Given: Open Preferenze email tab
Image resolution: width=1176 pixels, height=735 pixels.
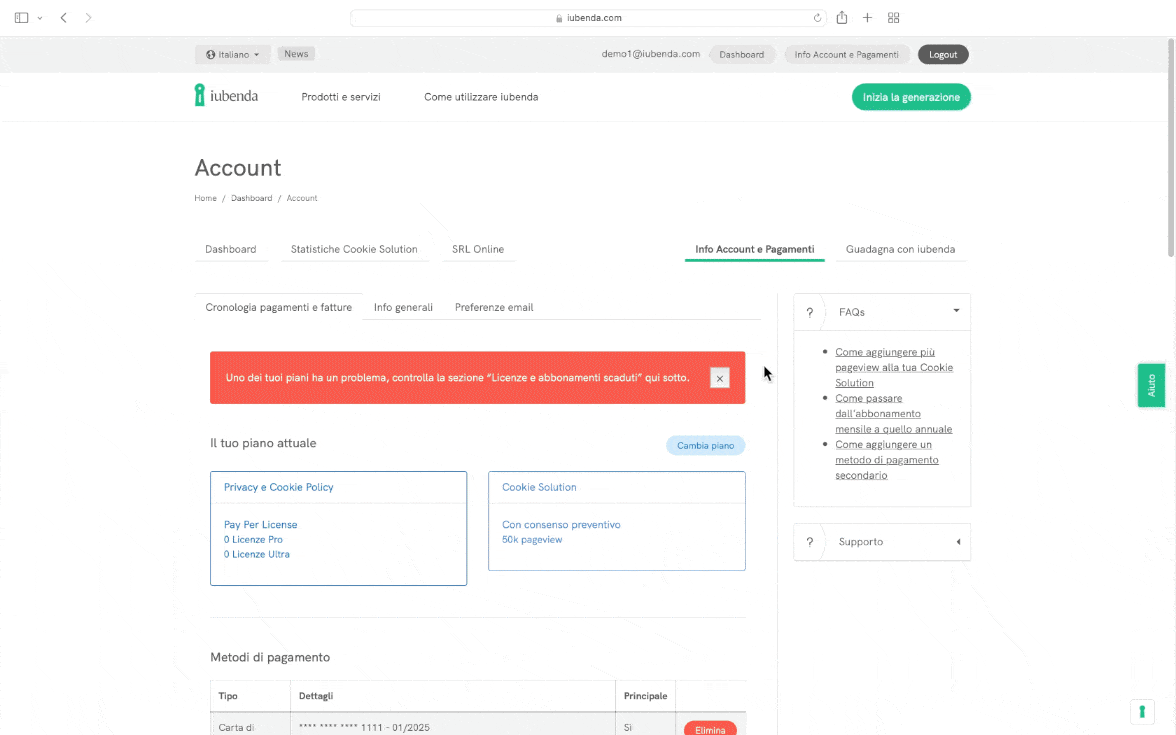Looking at the screenshot, I should (x=494, y=307).
